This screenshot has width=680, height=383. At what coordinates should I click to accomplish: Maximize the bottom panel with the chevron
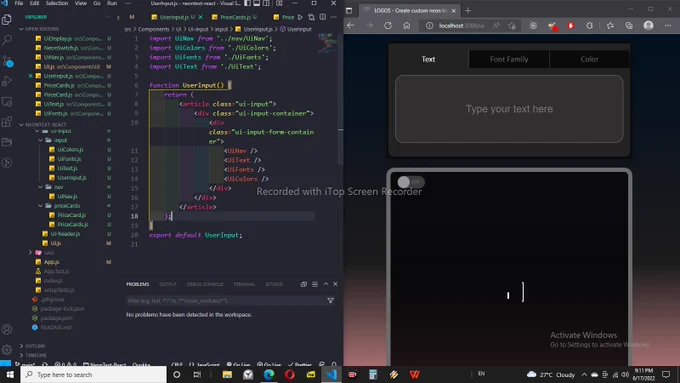coord(326,284)
